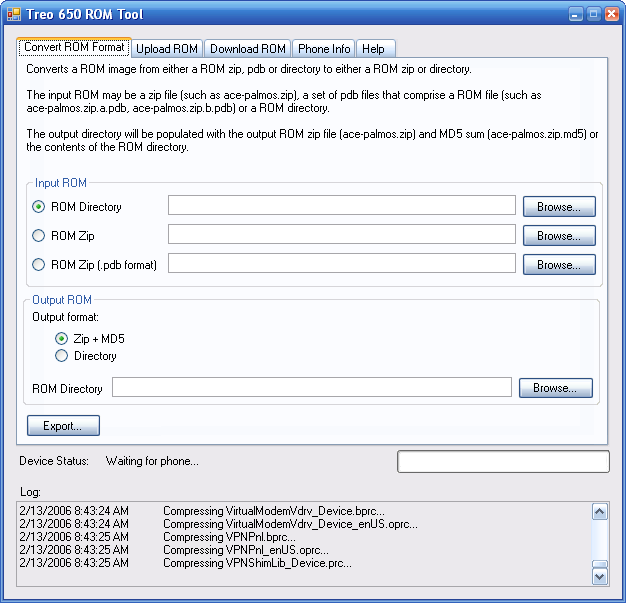Choose Directory output format
The image size is (626, 603).
click(x=61, y=356)
